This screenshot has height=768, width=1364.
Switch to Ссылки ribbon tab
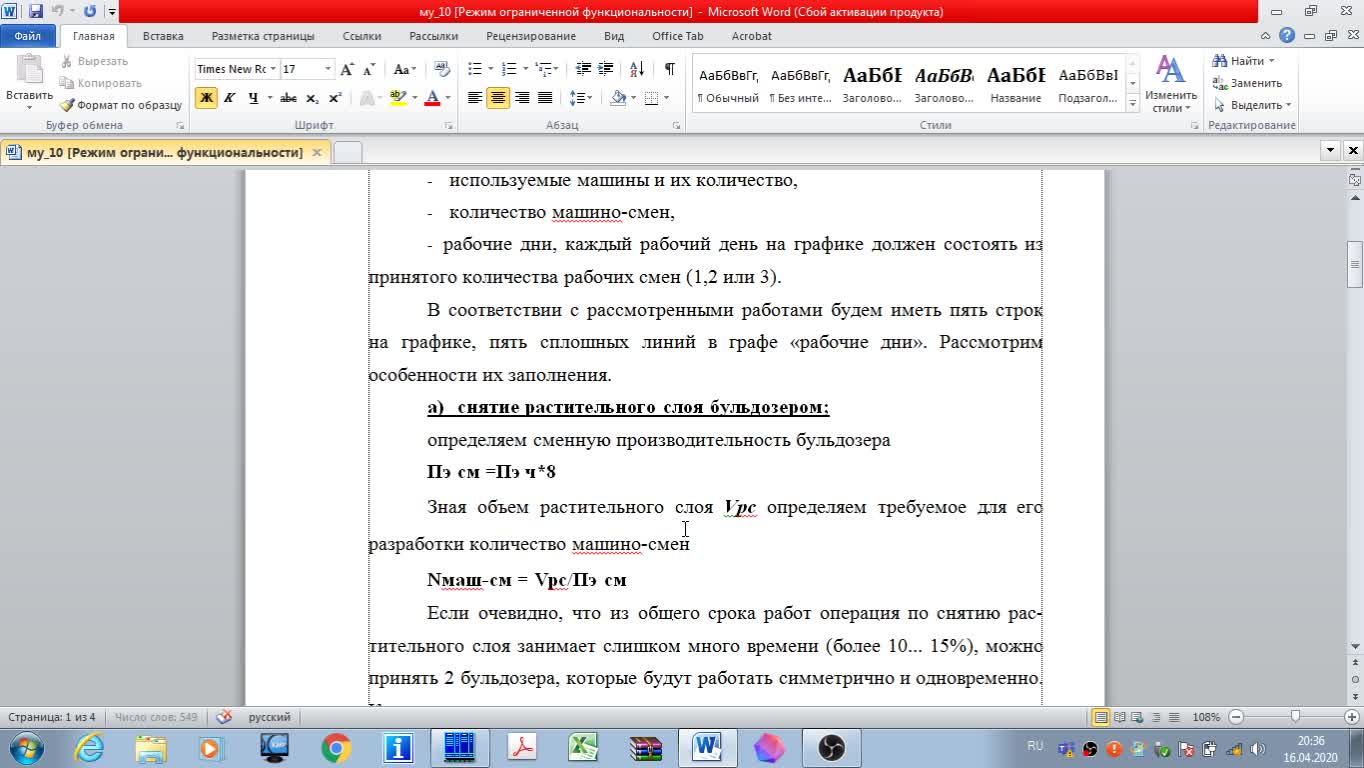(x=362, y=36)
